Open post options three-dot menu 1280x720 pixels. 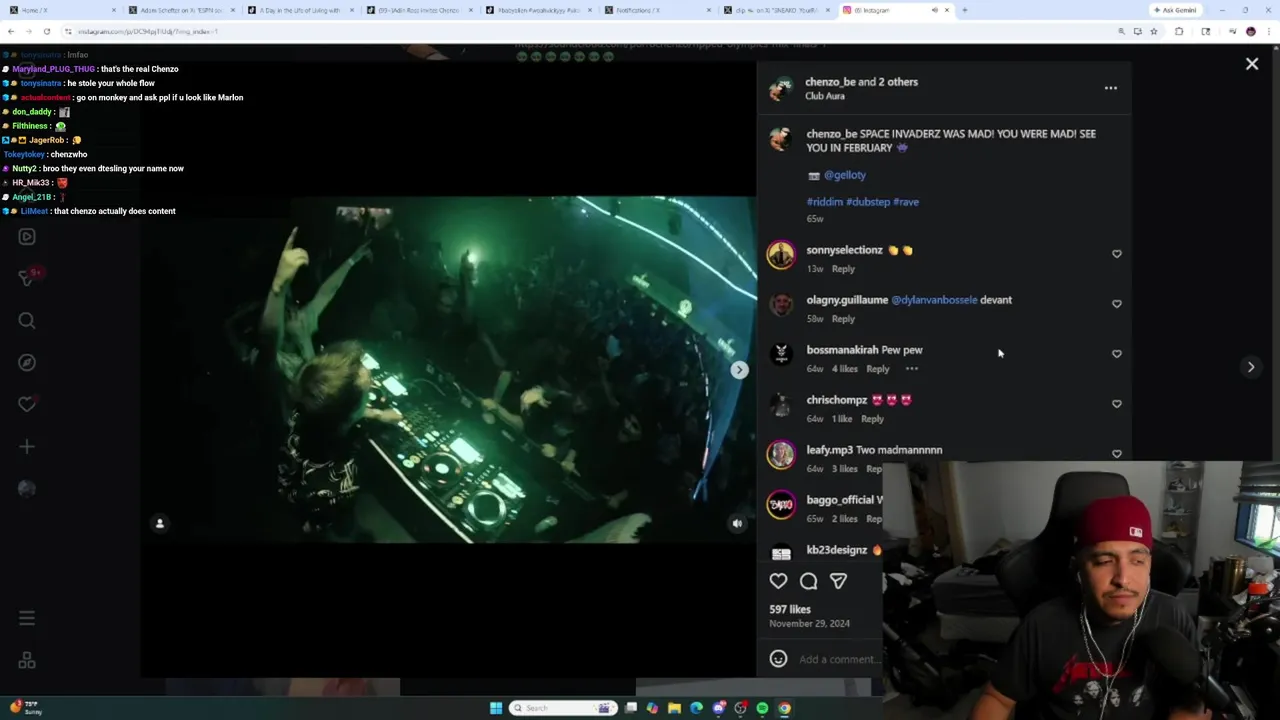point(1110,88)
